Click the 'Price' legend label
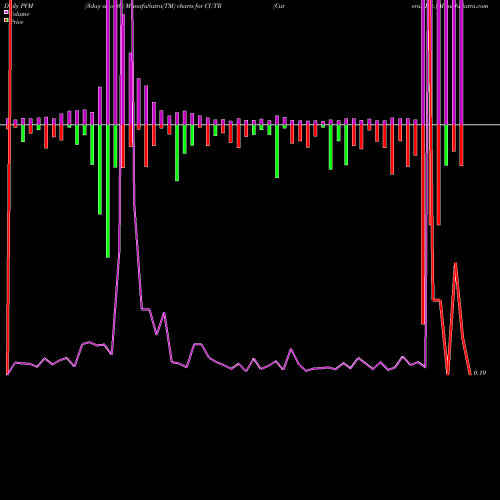This screenshot has height=500, width=500. pos(17,22)
